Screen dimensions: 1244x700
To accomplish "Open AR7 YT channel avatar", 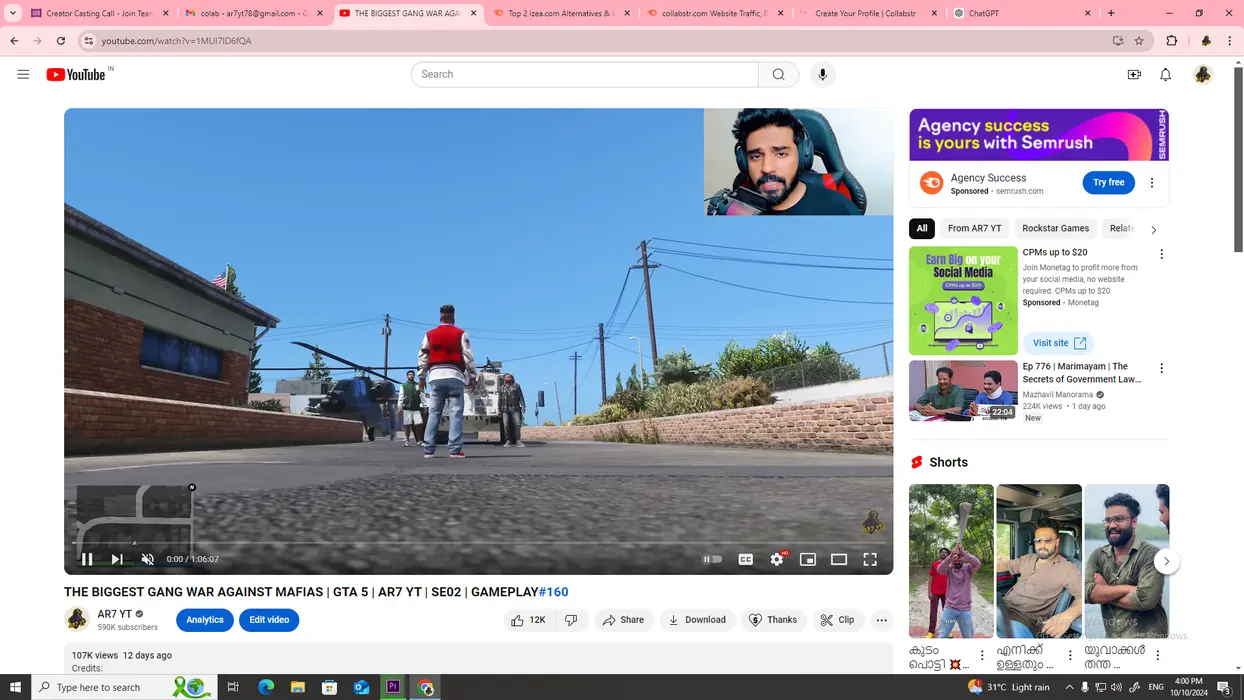I will tap(77, 620).
